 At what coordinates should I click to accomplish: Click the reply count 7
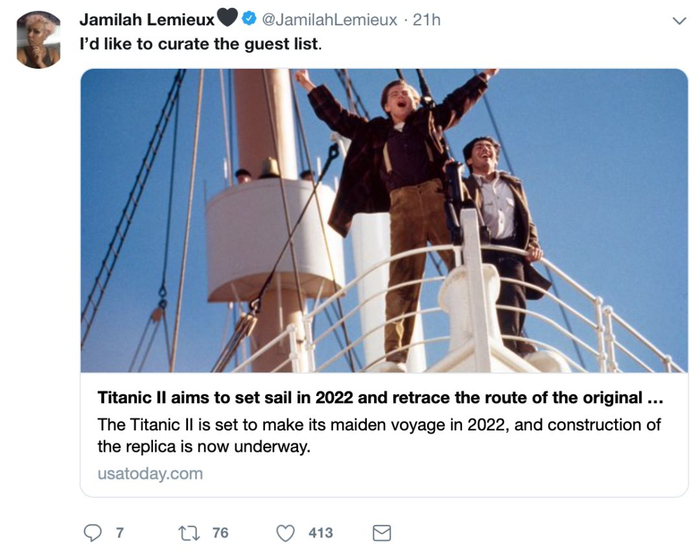[120, 533]
